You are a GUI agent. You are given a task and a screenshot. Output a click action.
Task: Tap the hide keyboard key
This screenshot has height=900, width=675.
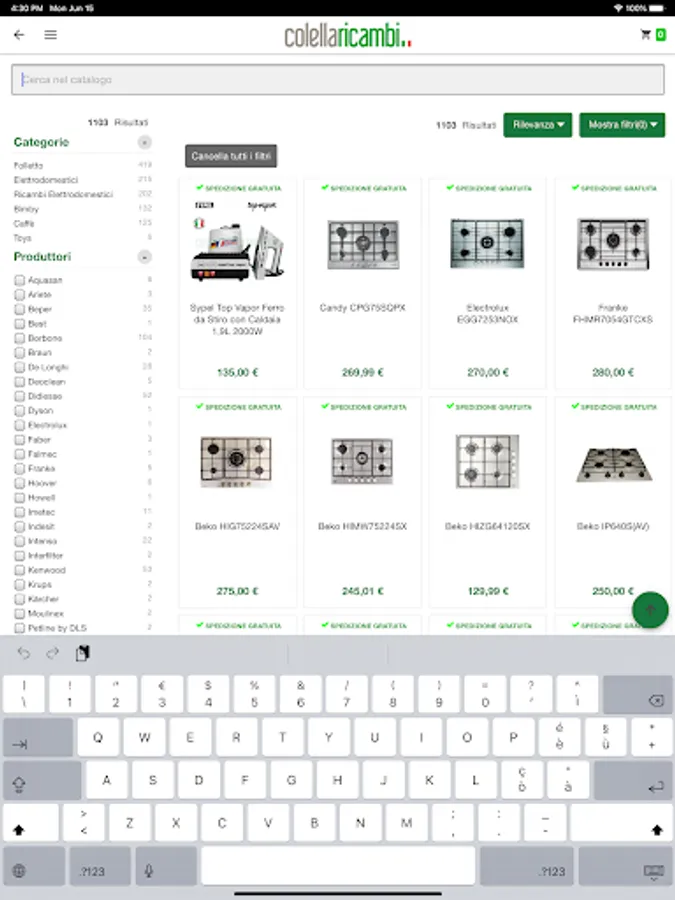tap(625, 866)
